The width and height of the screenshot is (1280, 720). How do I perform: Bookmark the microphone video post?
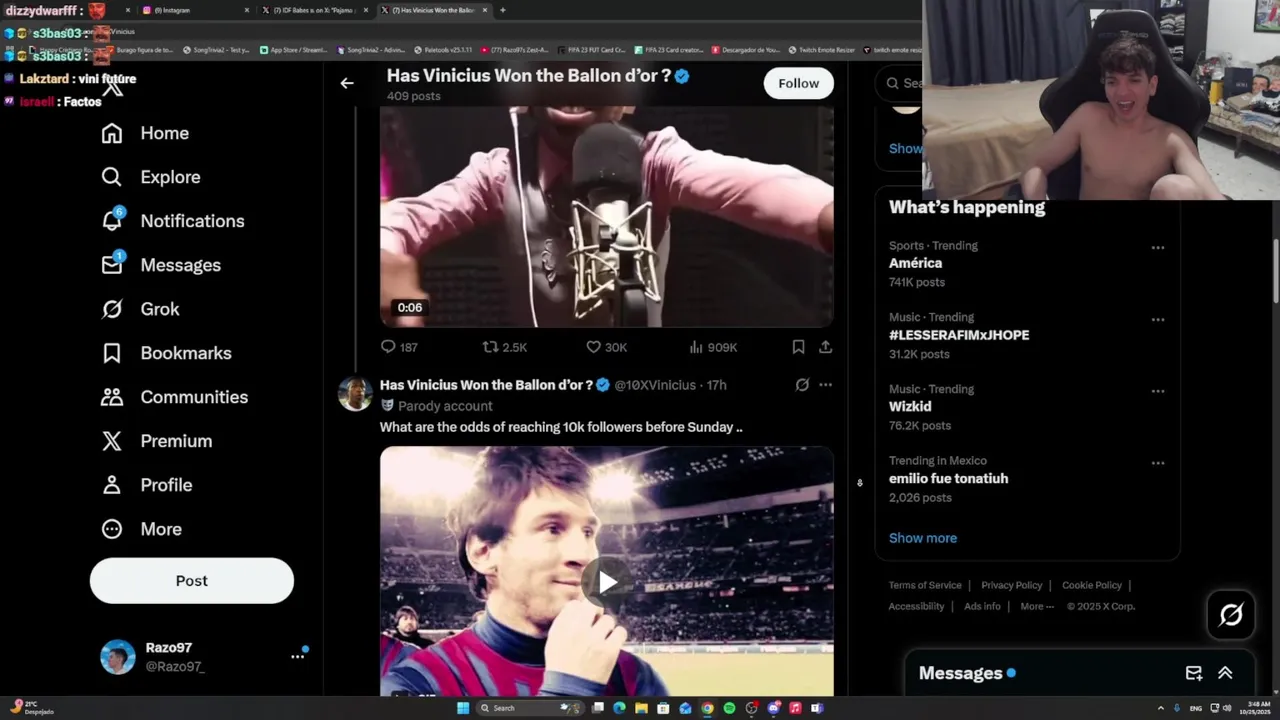coord(798,347)
